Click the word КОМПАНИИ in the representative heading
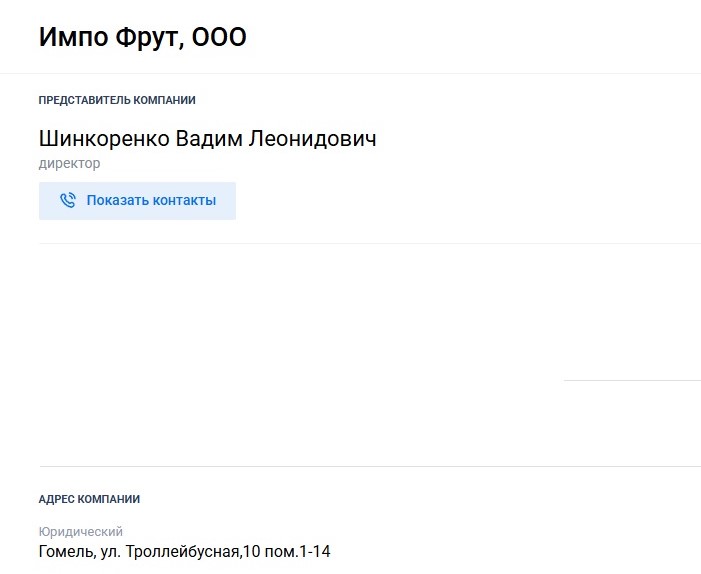The image size is (701, 574). pos(165,100)
